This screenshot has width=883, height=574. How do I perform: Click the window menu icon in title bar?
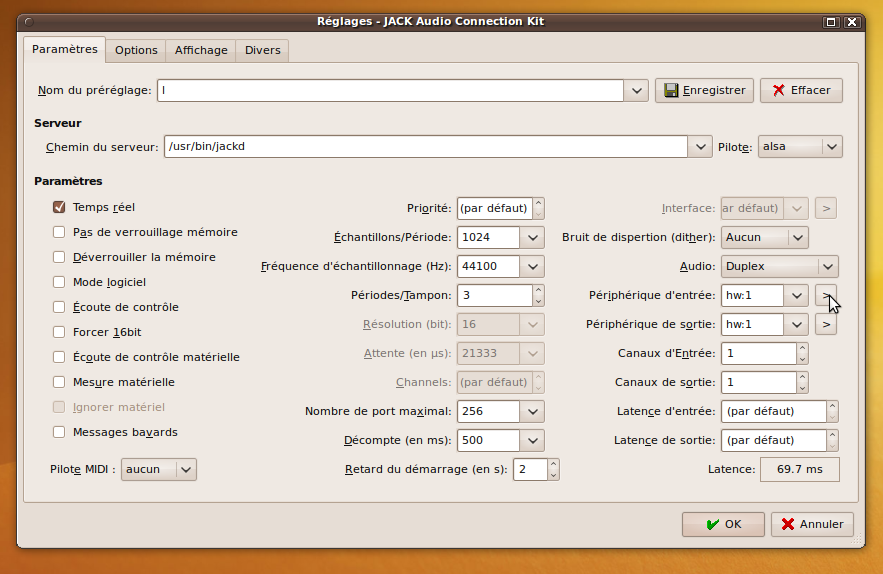click(x=28, y=21)
